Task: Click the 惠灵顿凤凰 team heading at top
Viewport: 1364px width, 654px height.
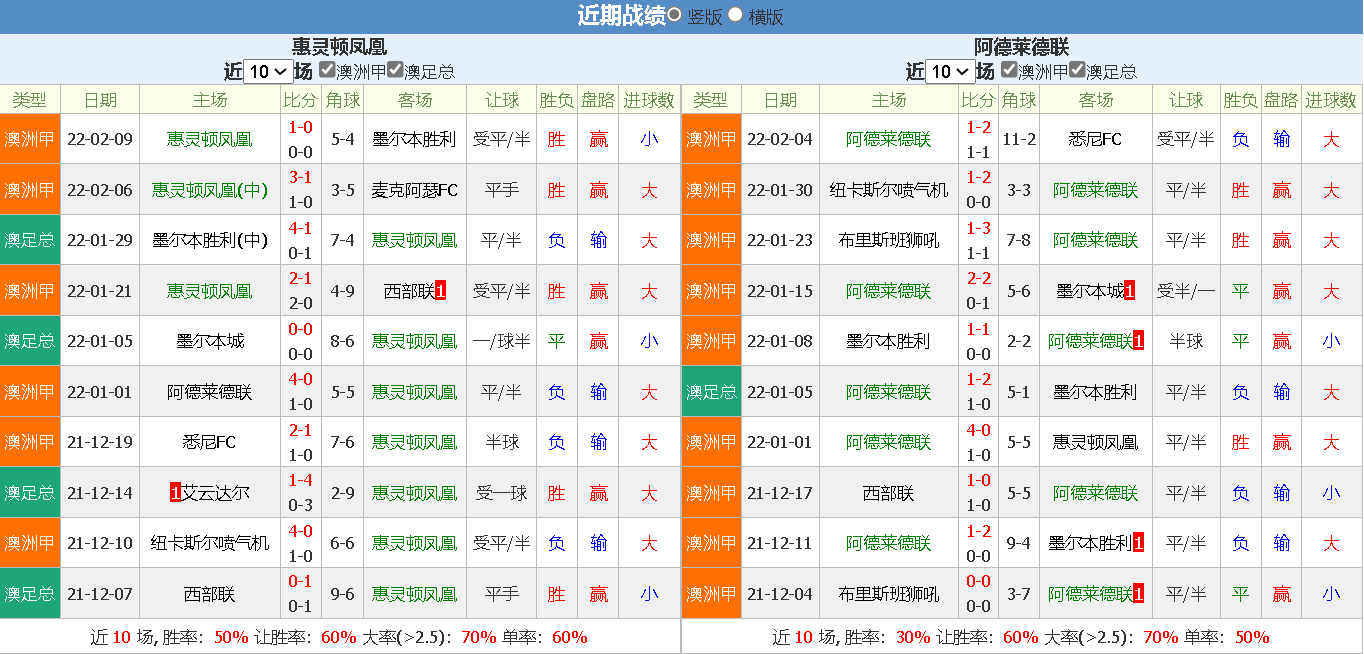Action: coord(340,47)
